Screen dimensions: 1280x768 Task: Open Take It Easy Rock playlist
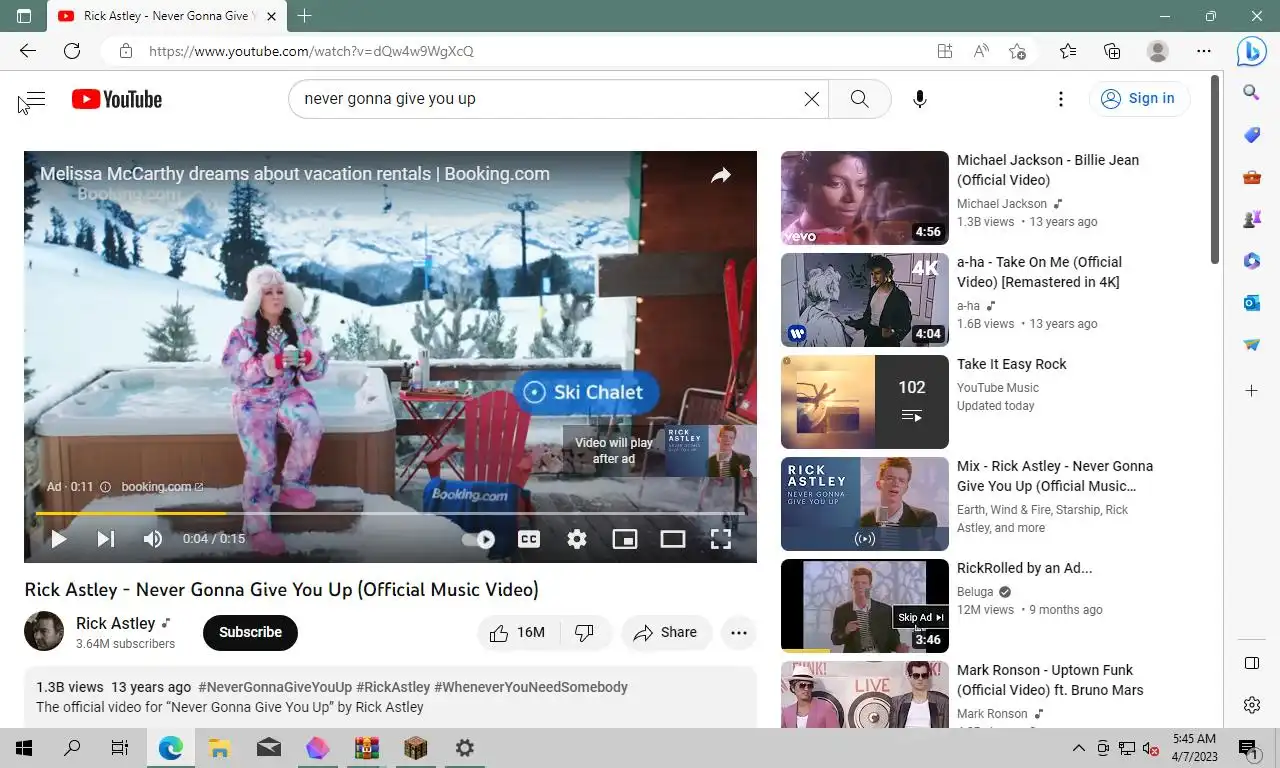[864, 402]
